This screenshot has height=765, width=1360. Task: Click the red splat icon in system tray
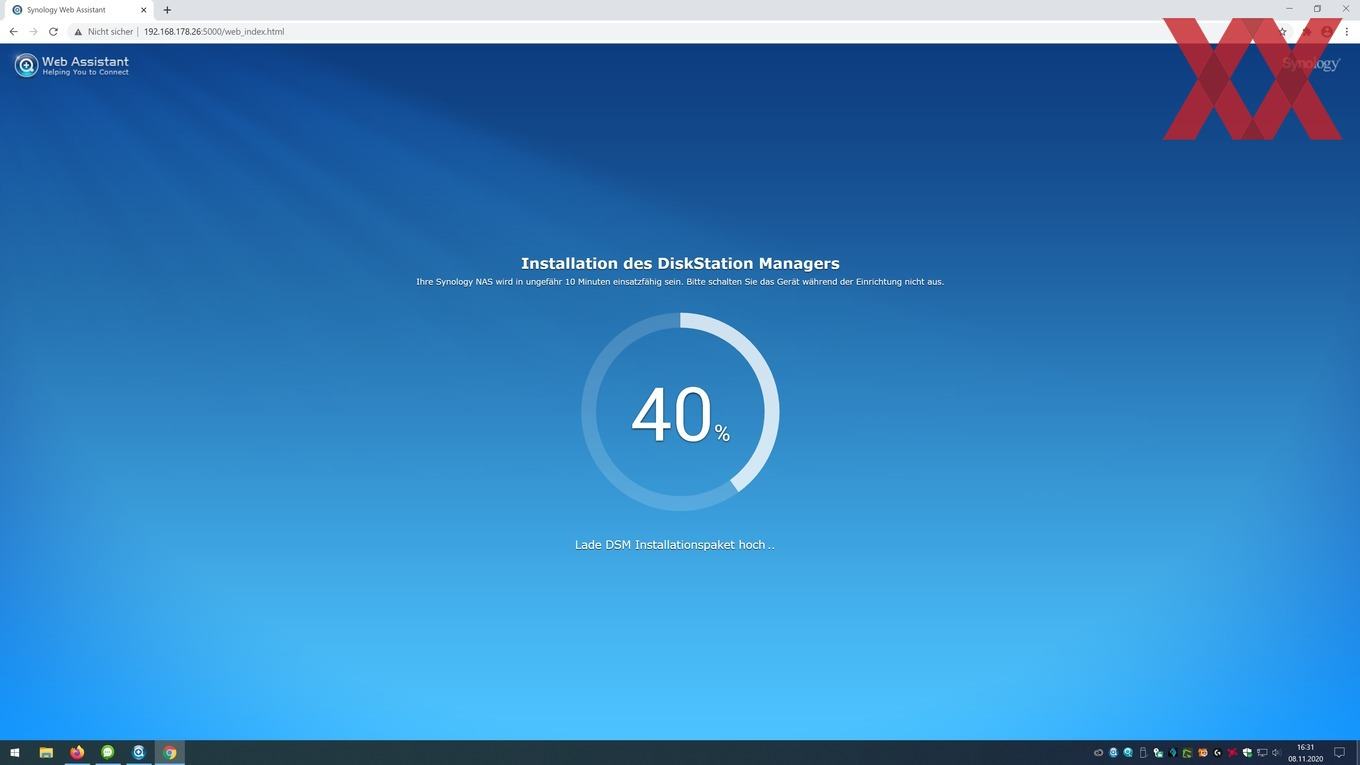click(1232, 753)
